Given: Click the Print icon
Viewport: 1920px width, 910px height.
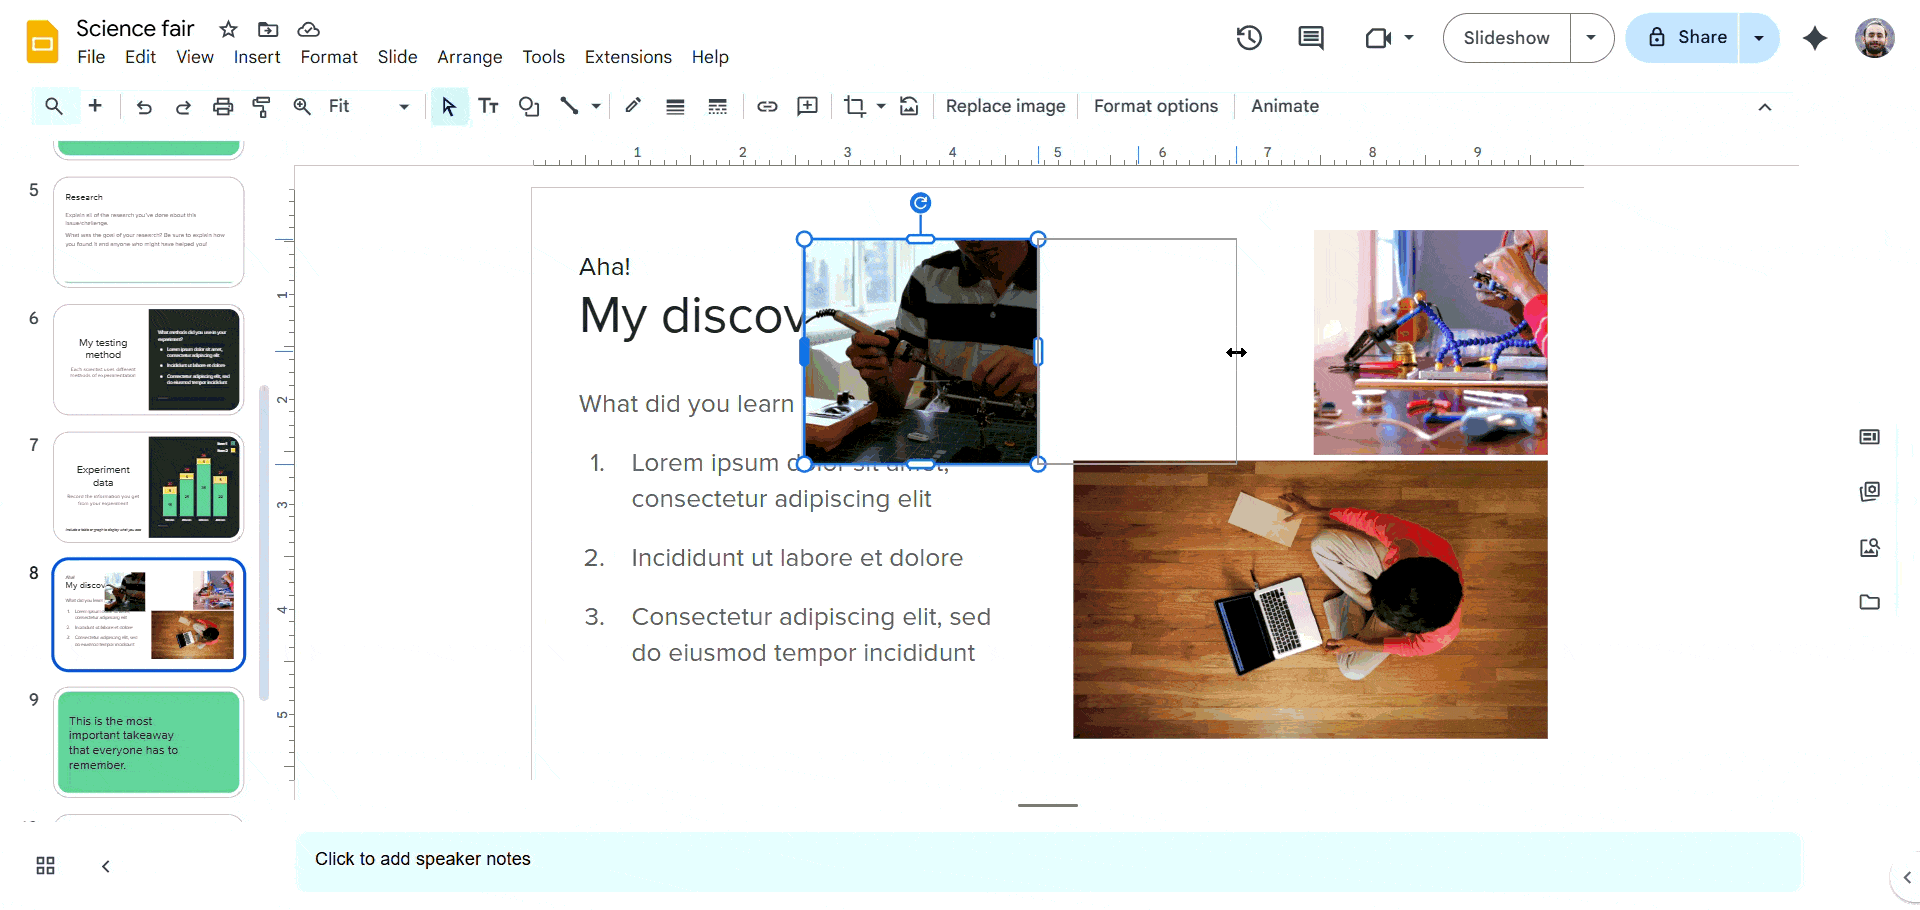Looking at the screenshot, I should (223, 107).
